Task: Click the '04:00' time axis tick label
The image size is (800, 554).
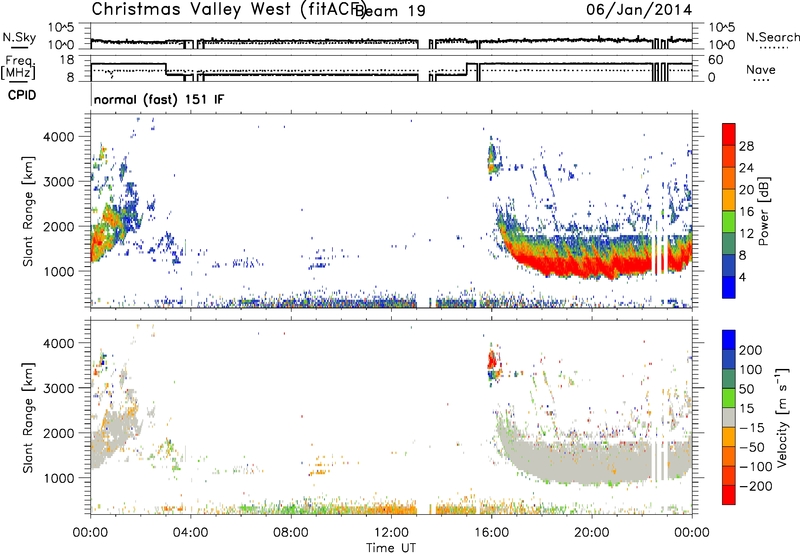Action: pos(190,533)
